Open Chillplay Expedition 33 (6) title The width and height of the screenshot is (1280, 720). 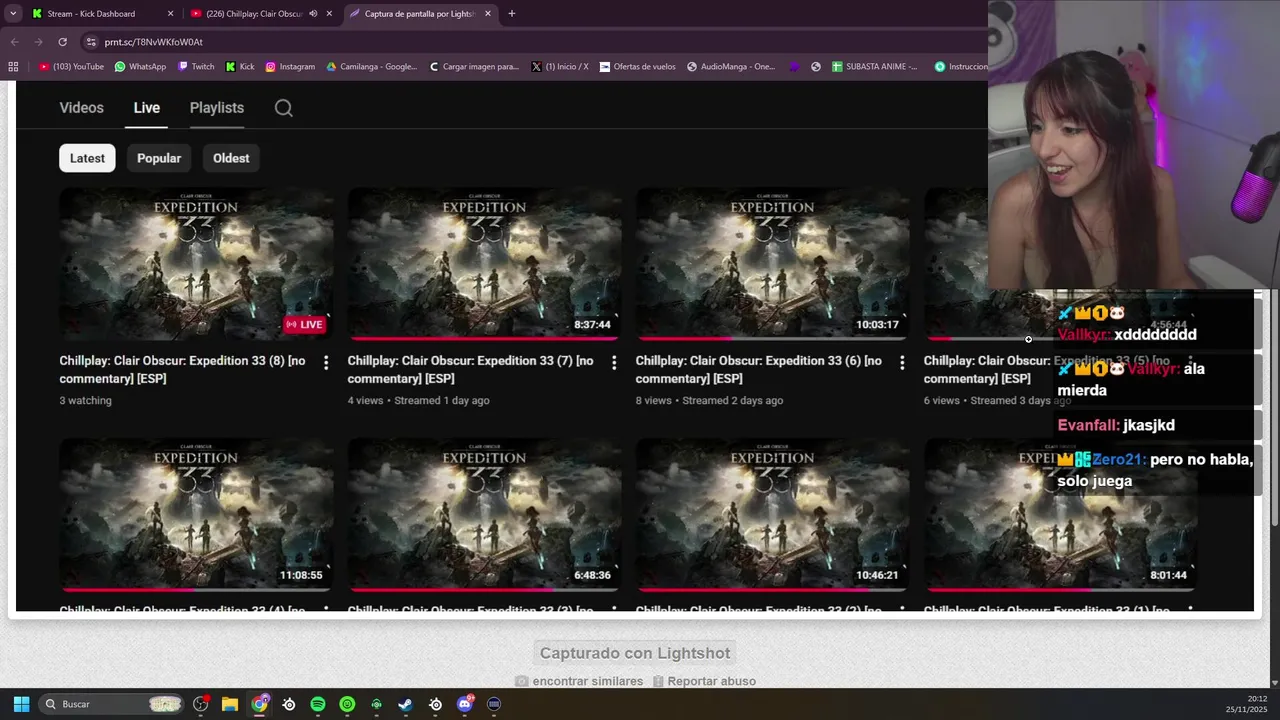point(758,370)
